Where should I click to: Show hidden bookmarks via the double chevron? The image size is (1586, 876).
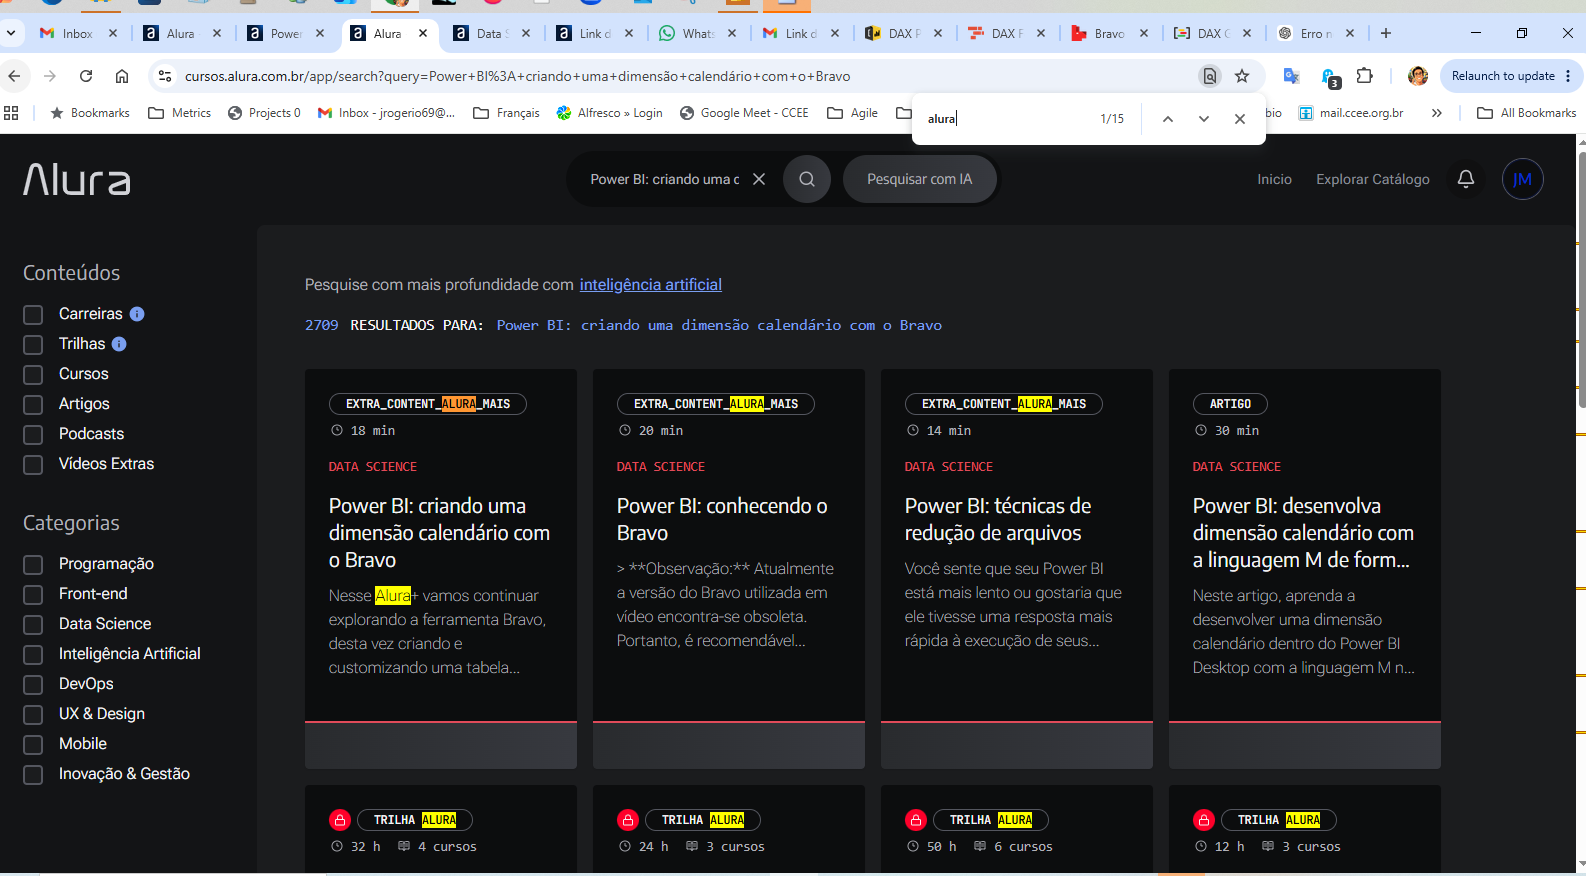tap(1437, 113)
